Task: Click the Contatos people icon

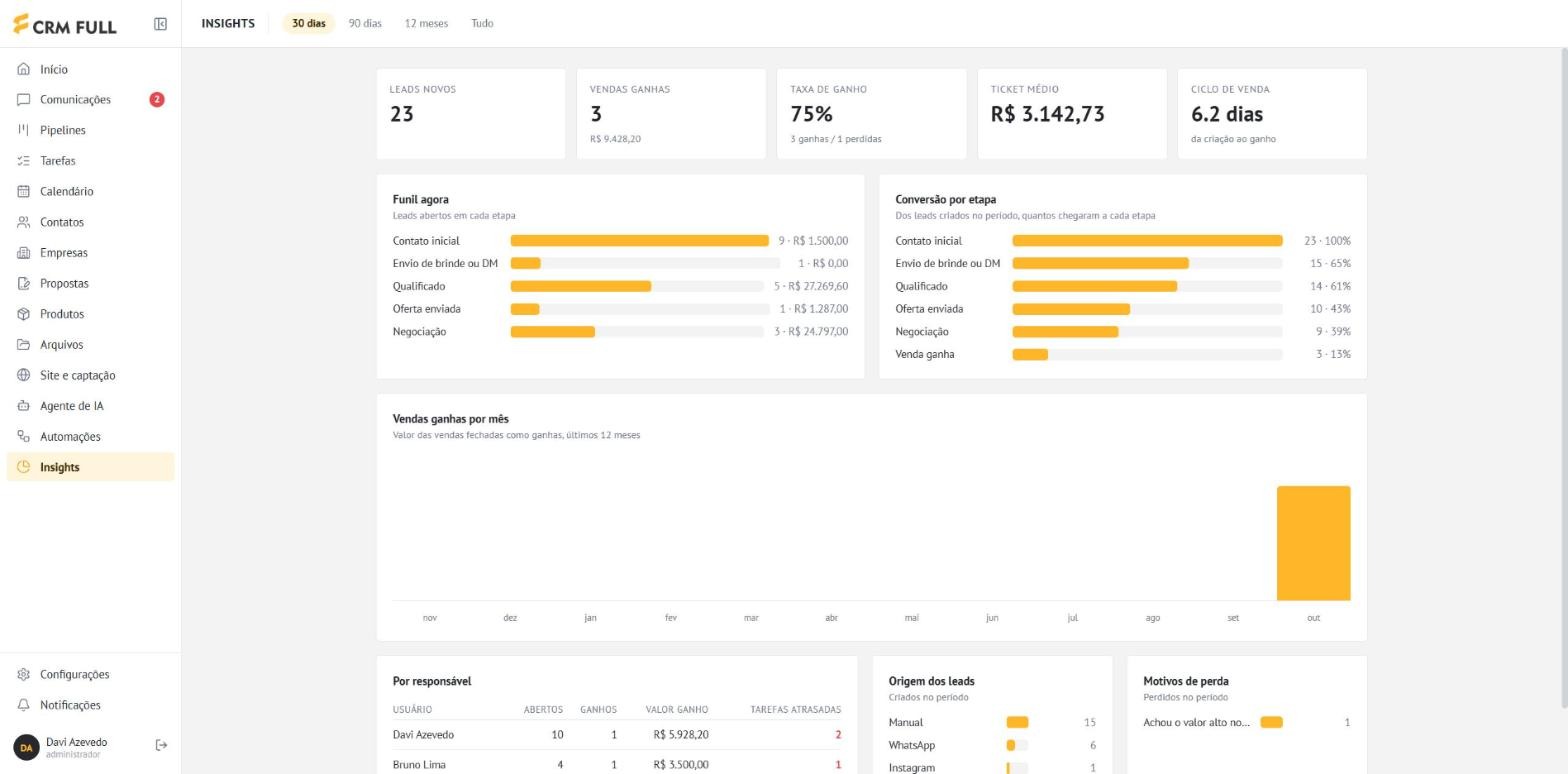Action: 24,222
